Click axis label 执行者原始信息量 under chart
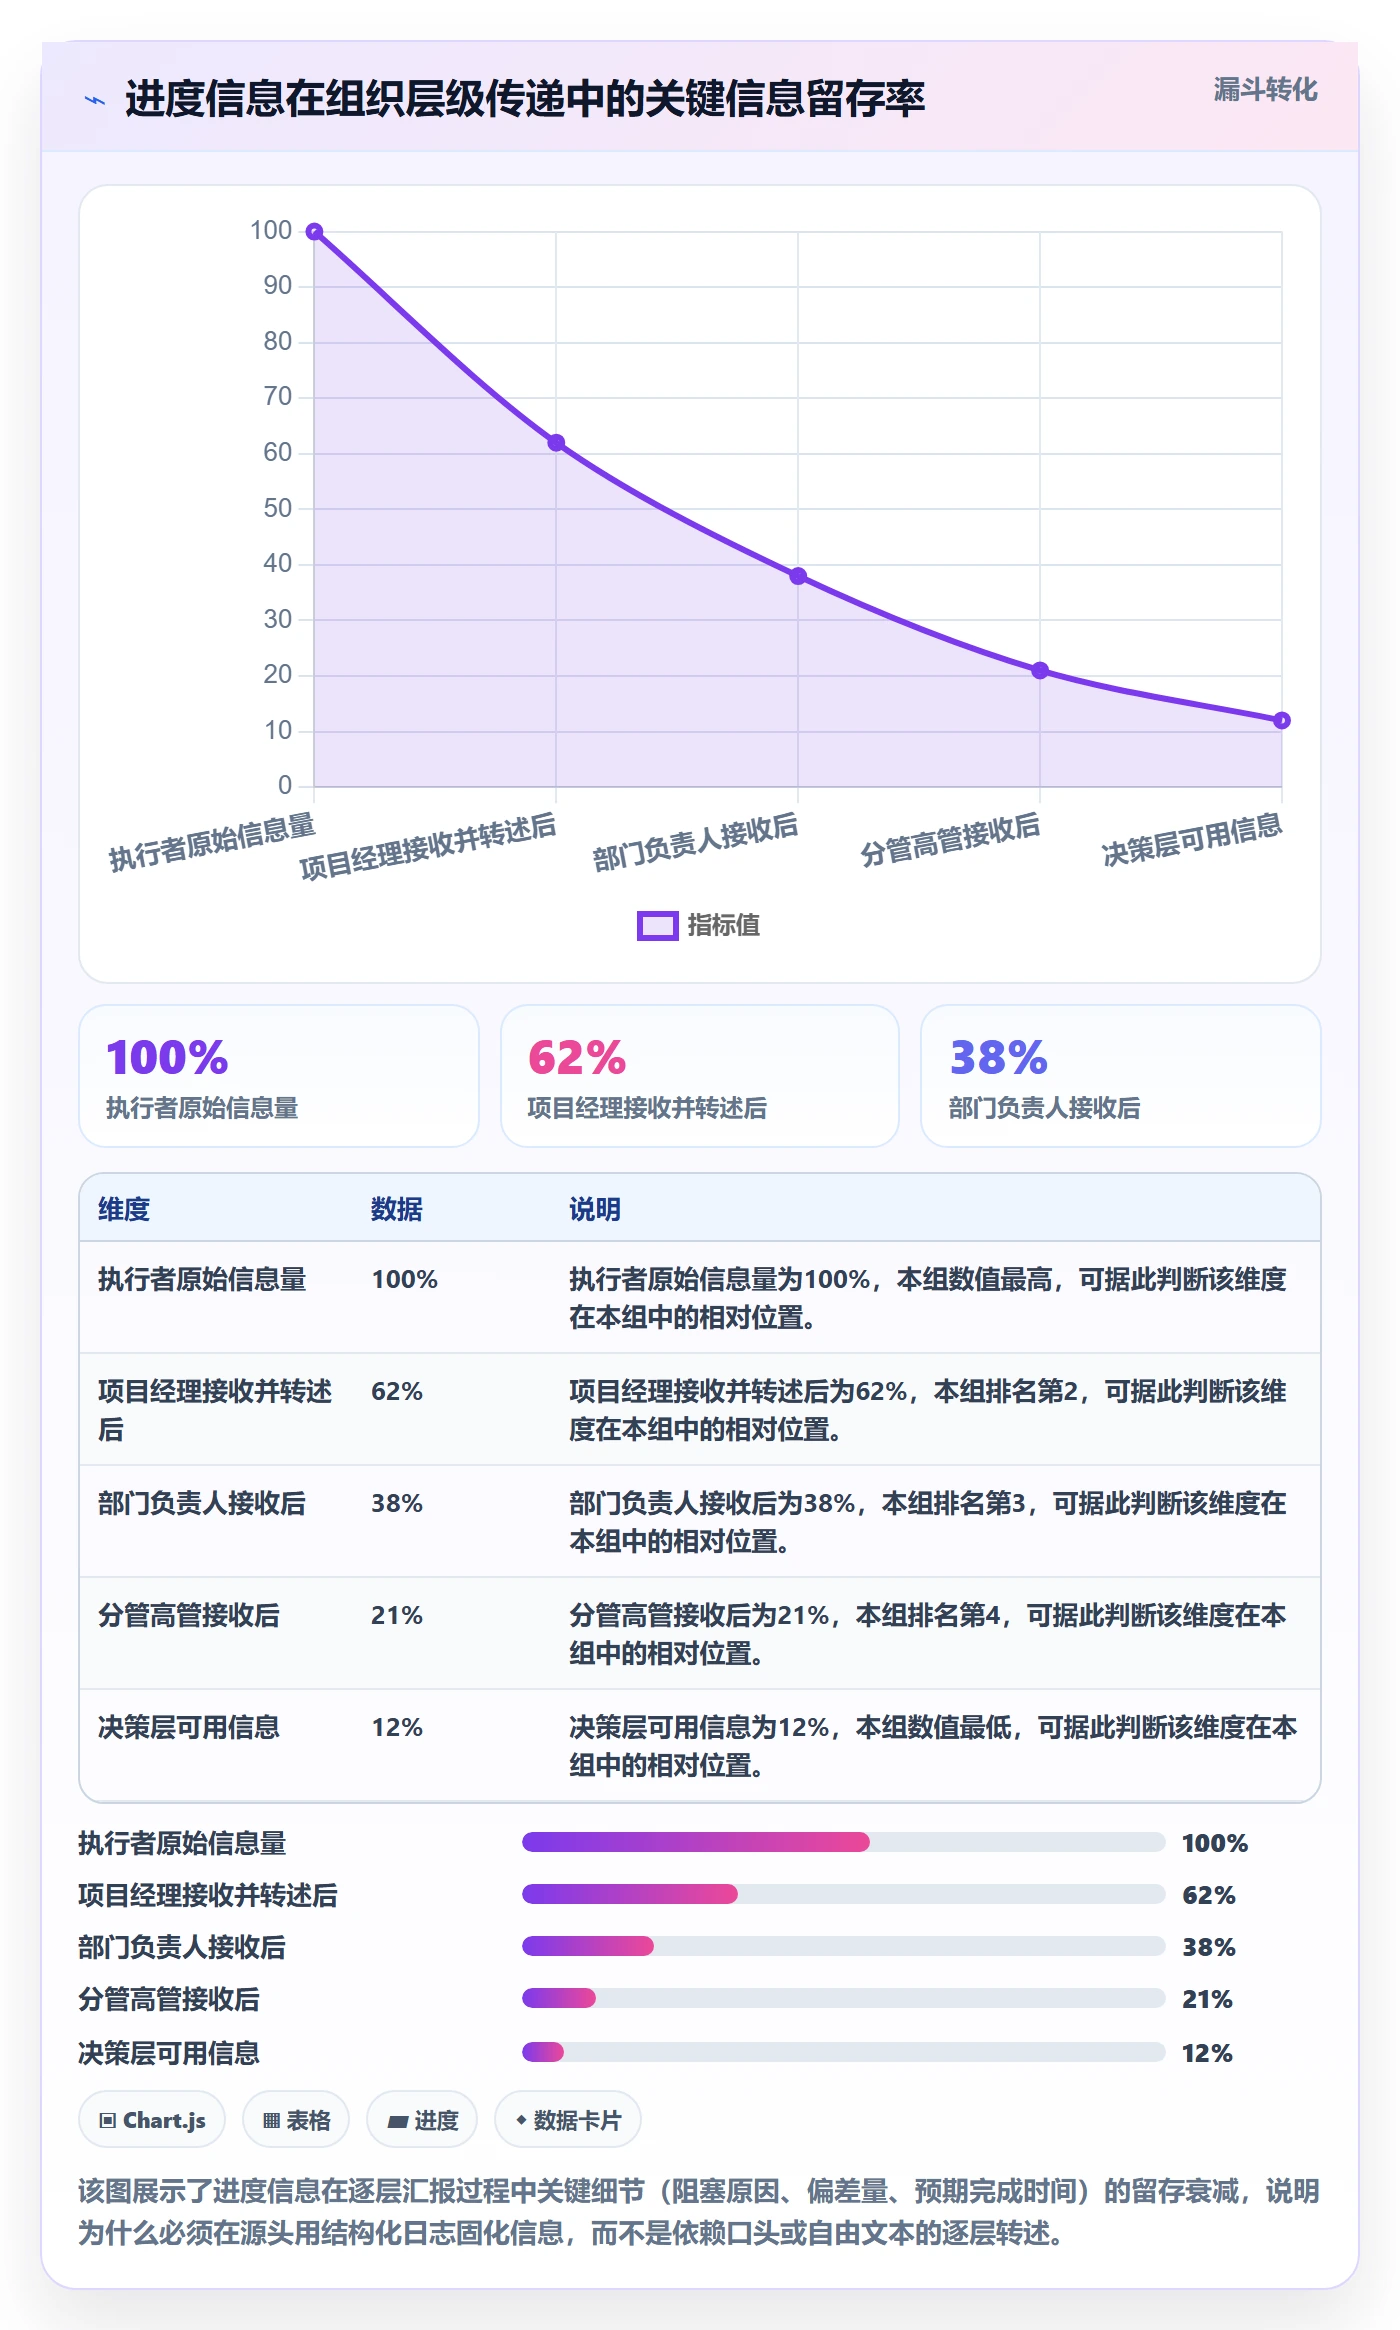Screen dimensions: 1400x2330 click(x=212, y=842)
